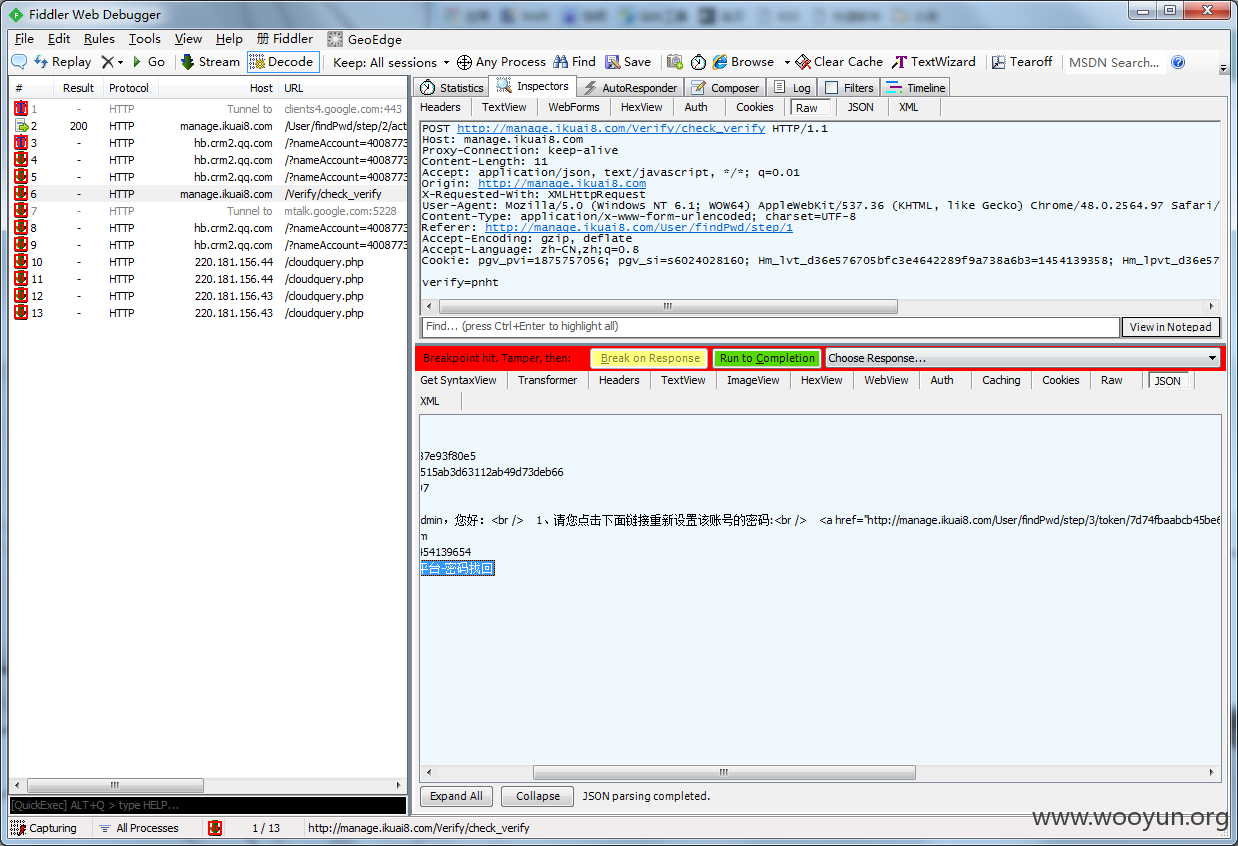
Task: Click Run to Completion button
Action: [x=767, y=358]
